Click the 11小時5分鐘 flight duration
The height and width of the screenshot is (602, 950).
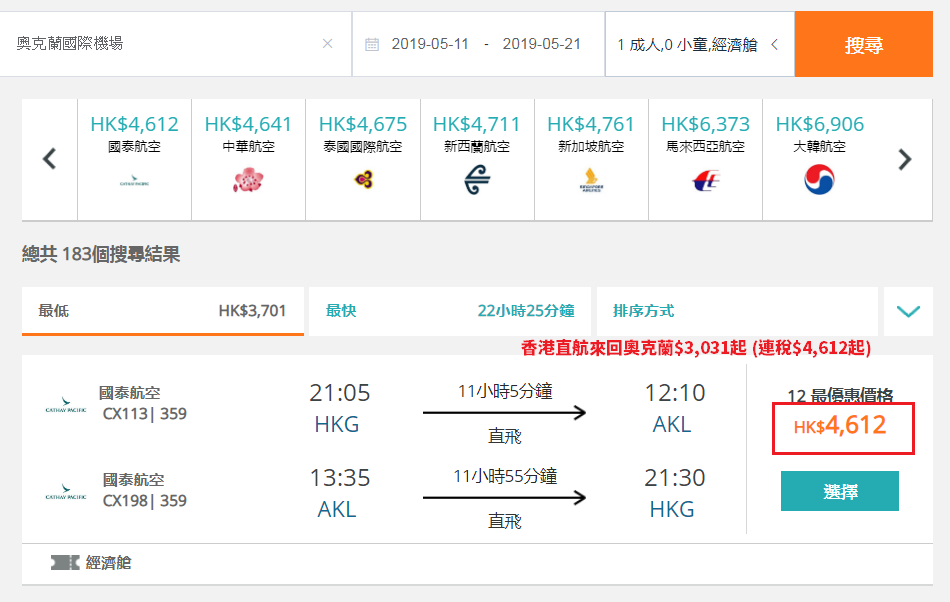click(505, 392)
